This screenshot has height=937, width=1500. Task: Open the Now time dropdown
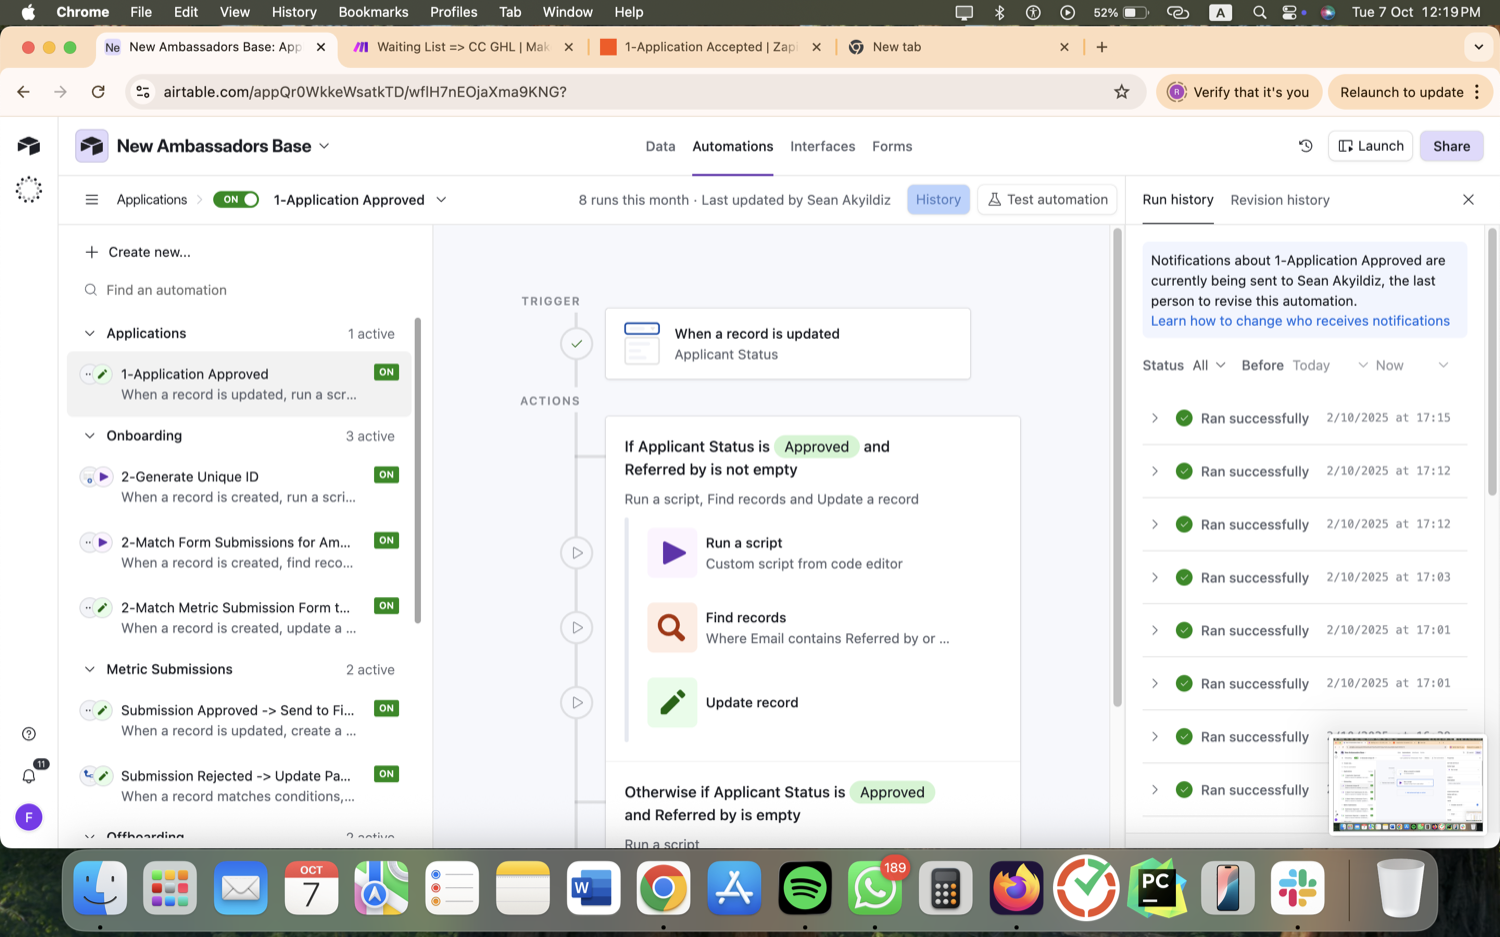[x=1412, y=366]
